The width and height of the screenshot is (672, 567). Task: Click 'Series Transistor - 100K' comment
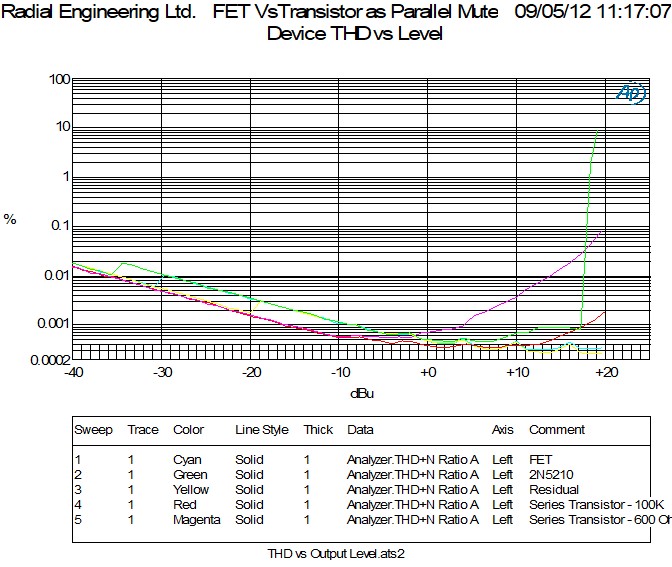tap(597, 505)
